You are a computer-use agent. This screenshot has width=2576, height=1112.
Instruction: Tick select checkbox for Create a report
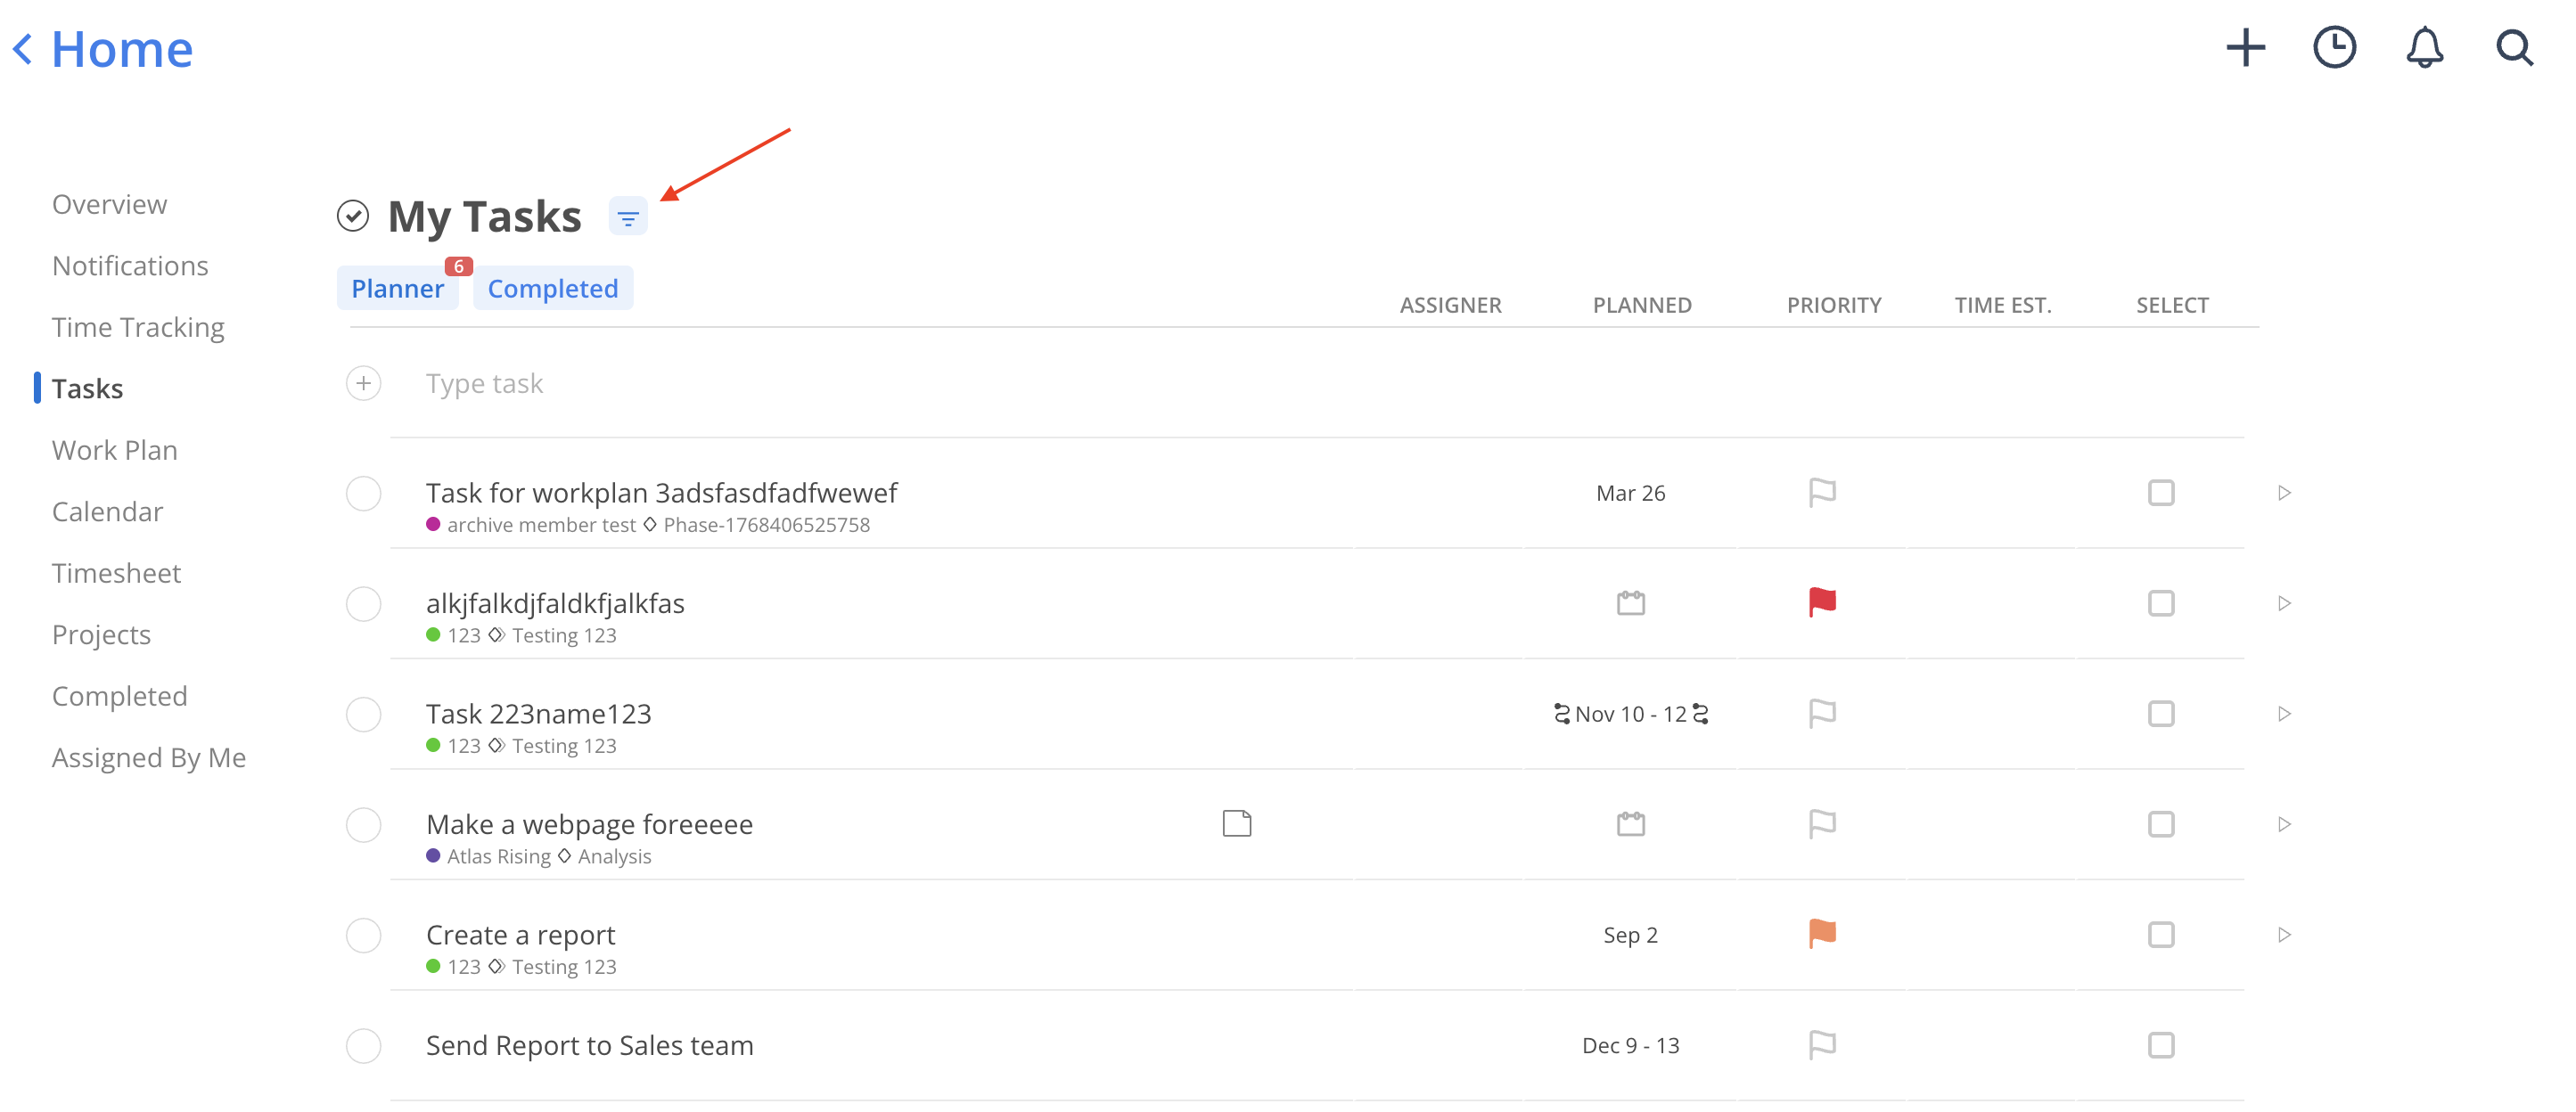click(x=2160, y=935)
